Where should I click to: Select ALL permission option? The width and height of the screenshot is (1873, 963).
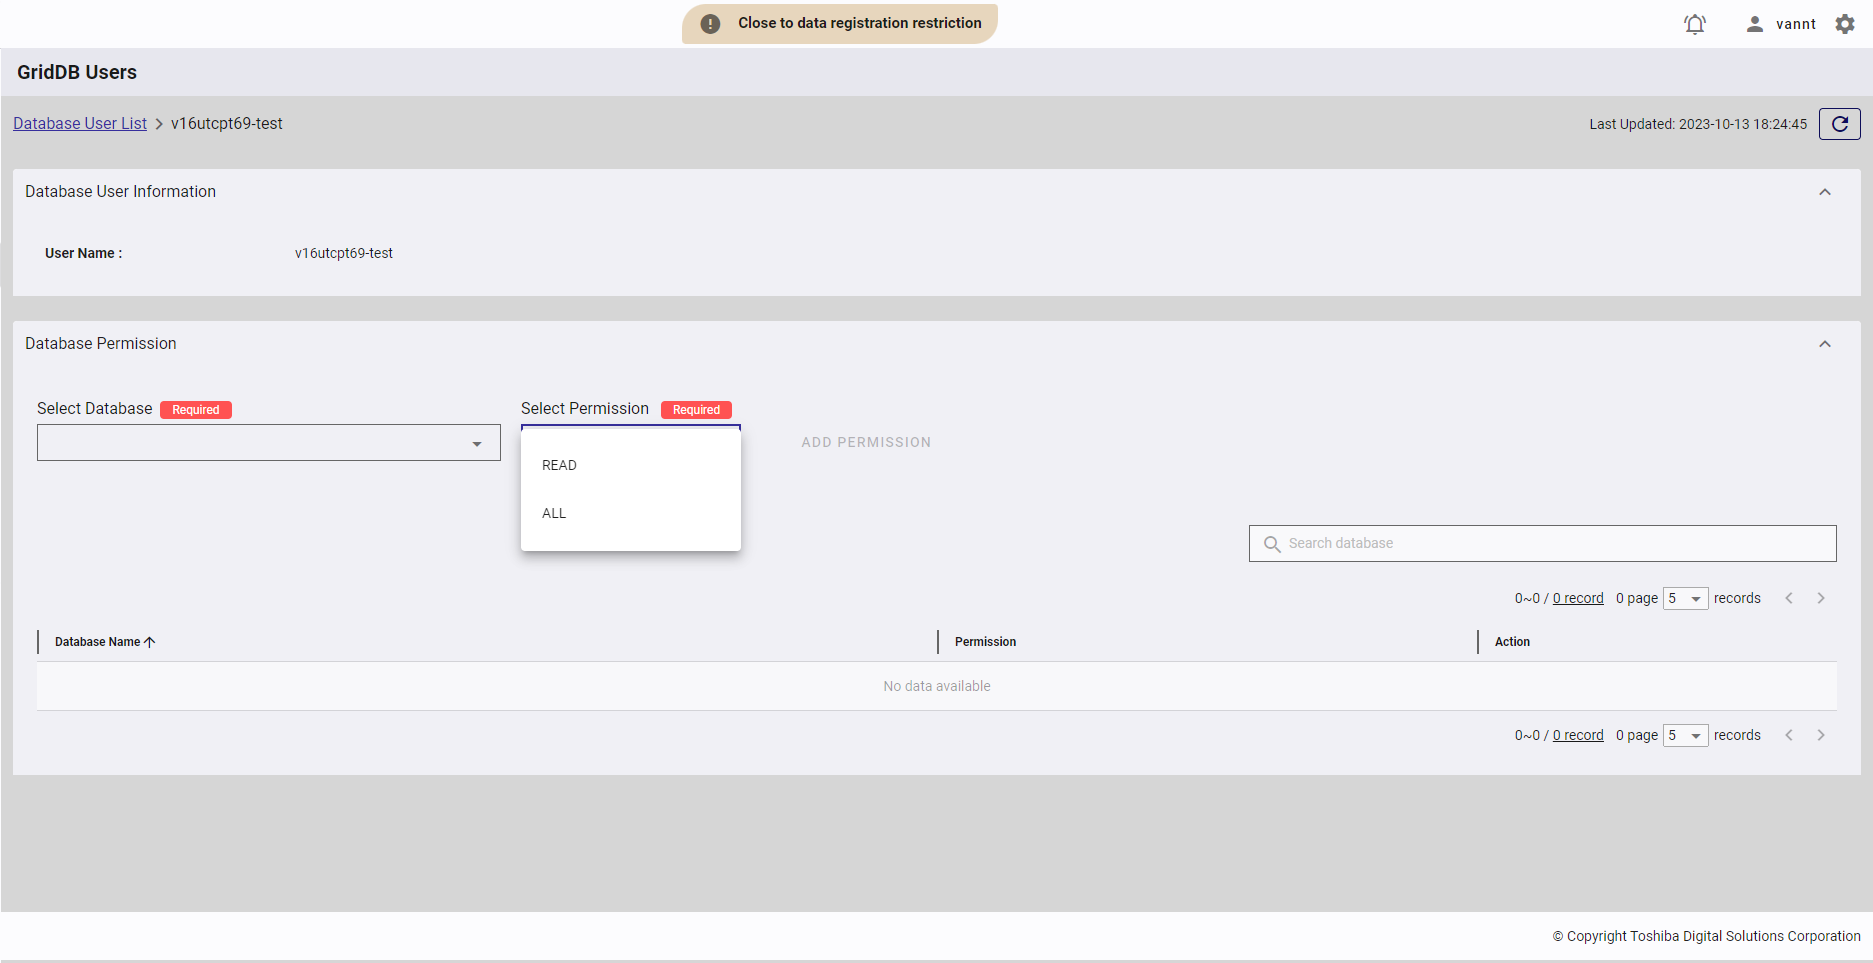[554, 513]
